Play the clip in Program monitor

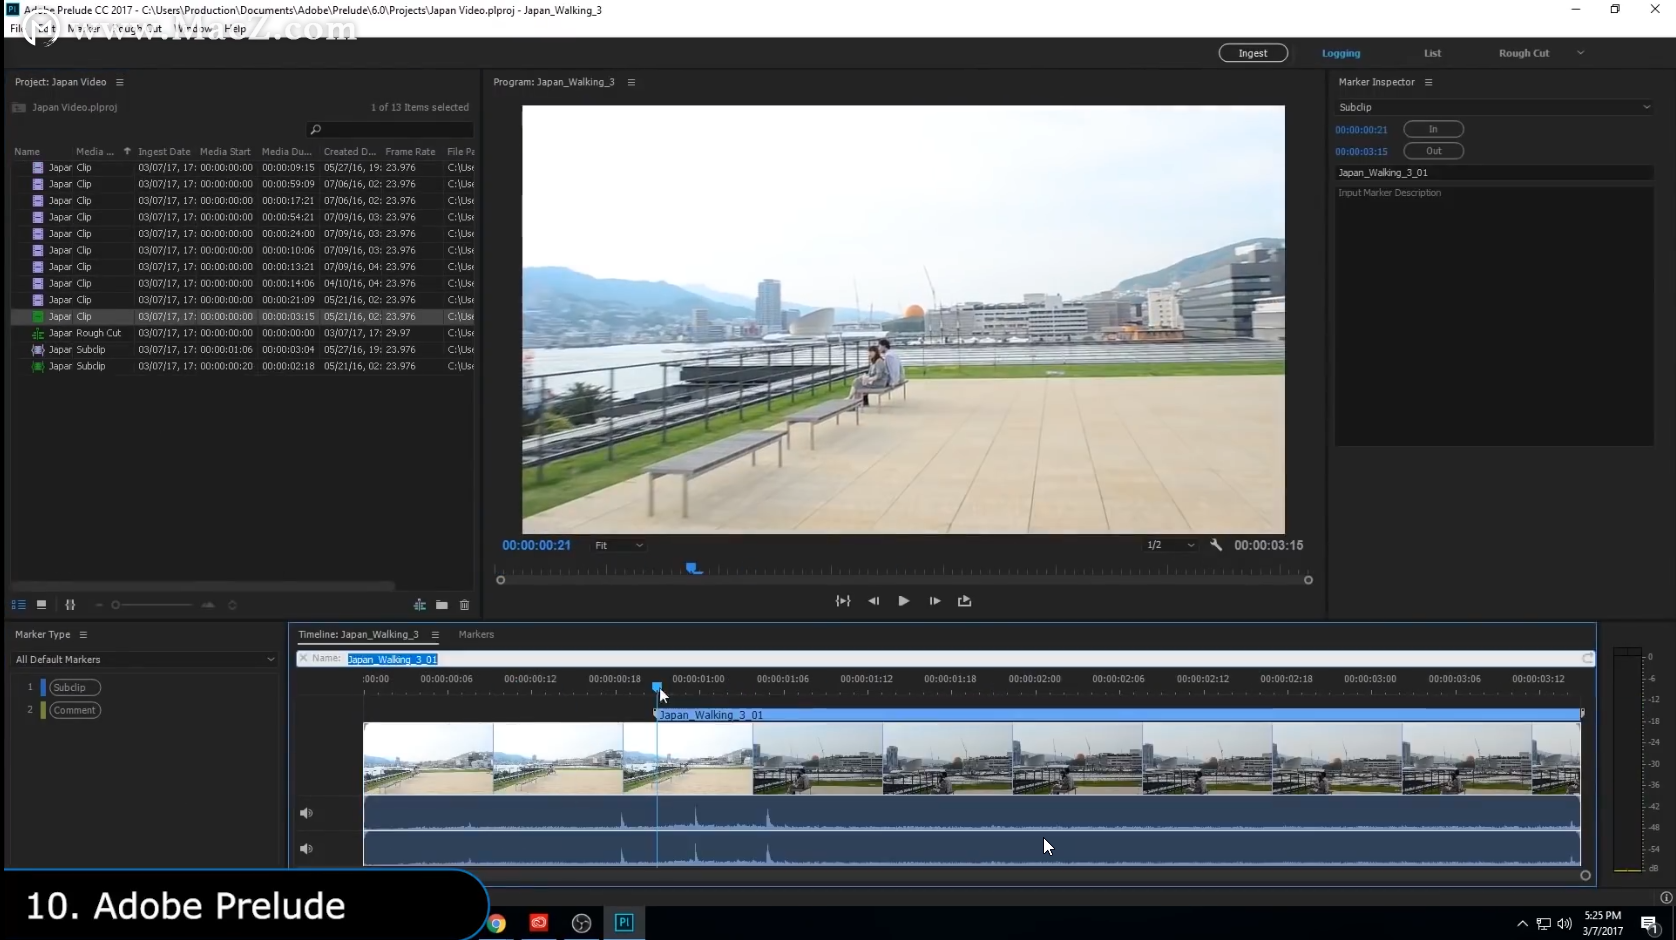click(x=904, y=601)
